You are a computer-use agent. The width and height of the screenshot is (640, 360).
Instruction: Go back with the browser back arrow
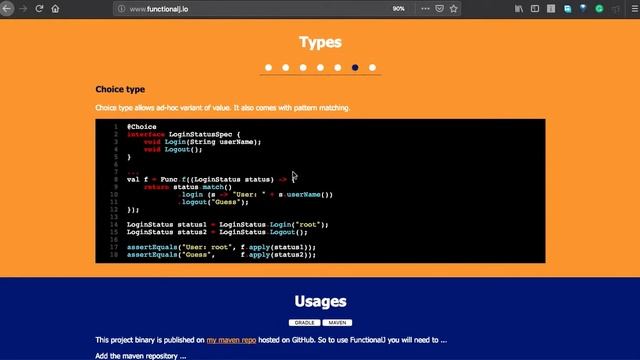click(x=7, y=9)
